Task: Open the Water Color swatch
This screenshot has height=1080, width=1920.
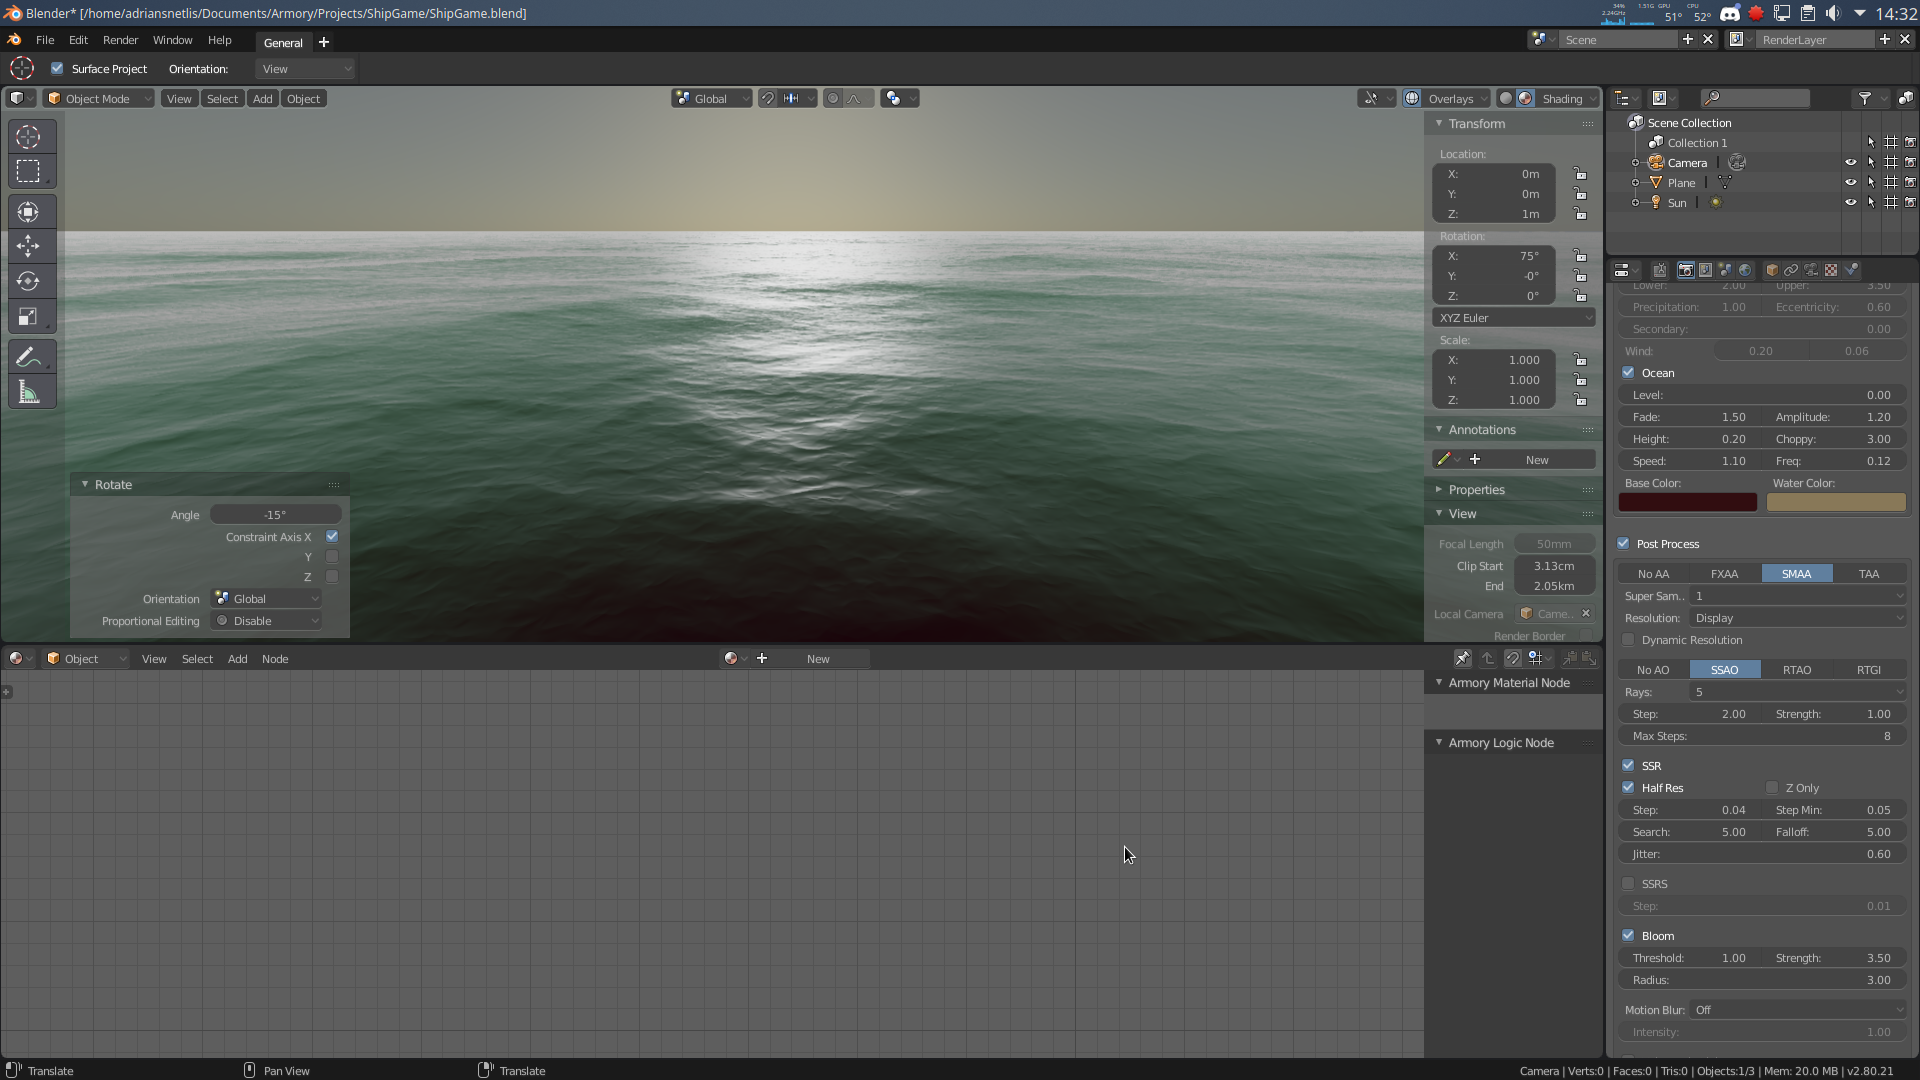Action: point(1835,502)
